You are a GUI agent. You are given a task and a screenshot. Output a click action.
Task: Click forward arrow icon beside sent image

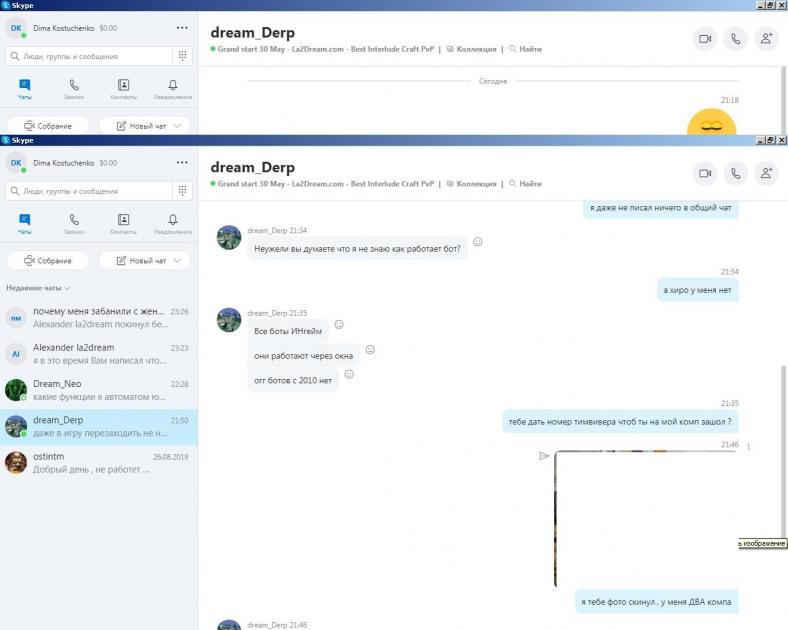coord(544,456)
